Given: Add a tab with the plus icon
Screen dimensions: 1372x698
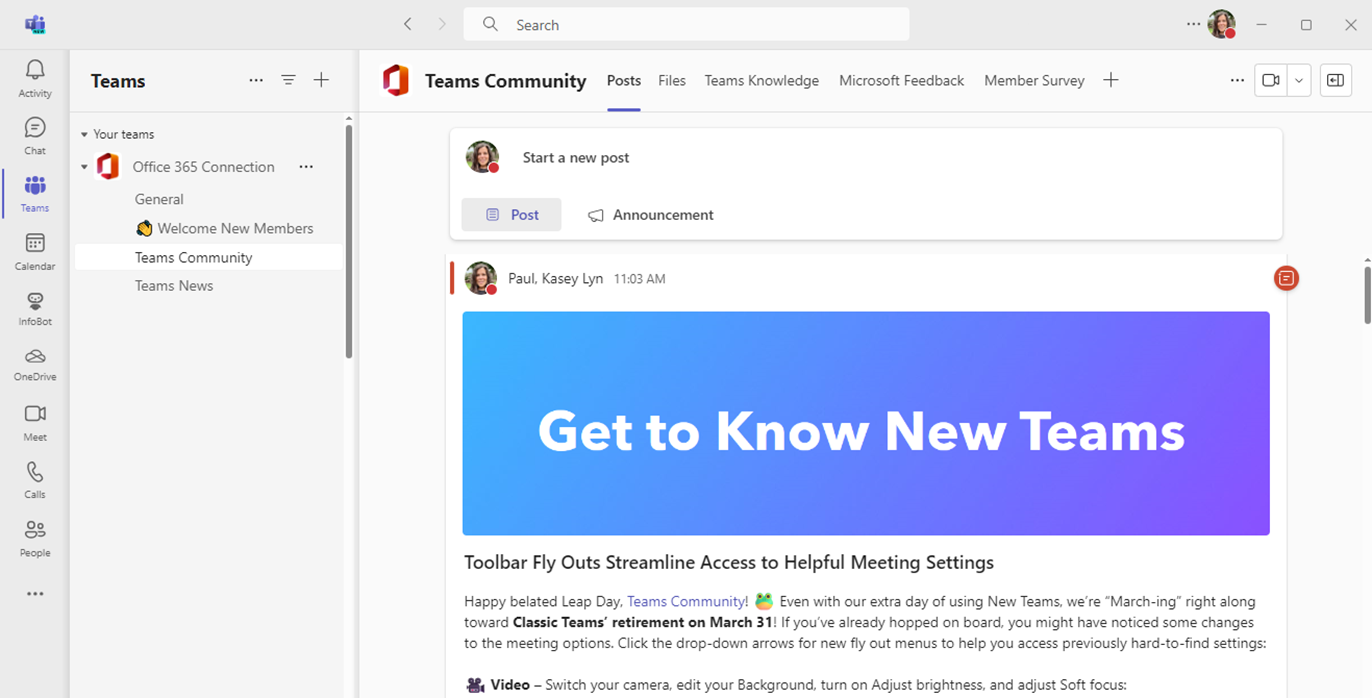Looking at the screenshot, I should click(1111, 80).
